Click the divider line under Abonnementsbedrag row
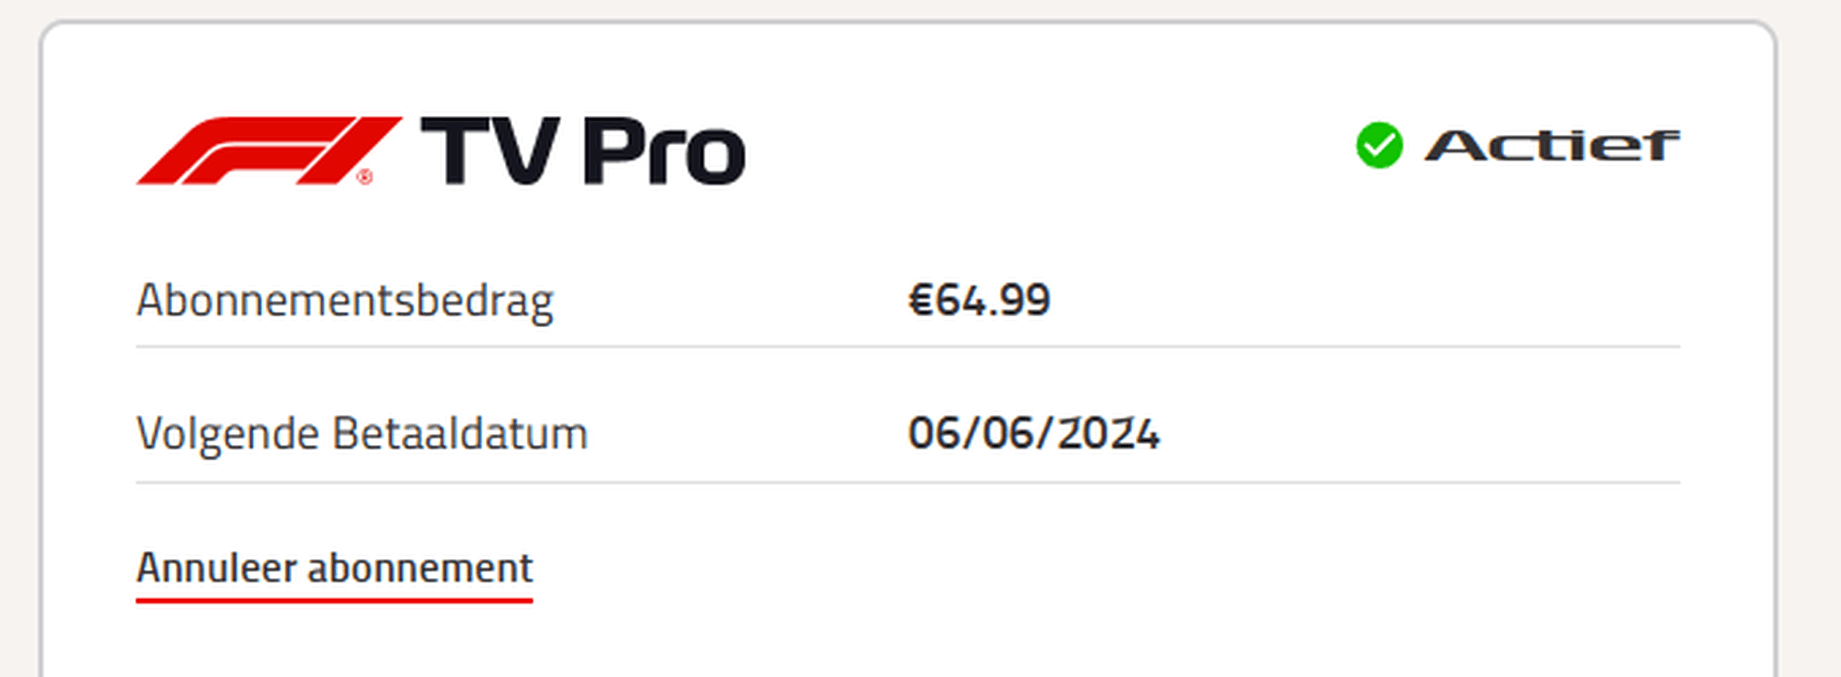The height and width of the screenshot is (677, 1841). 908,347
